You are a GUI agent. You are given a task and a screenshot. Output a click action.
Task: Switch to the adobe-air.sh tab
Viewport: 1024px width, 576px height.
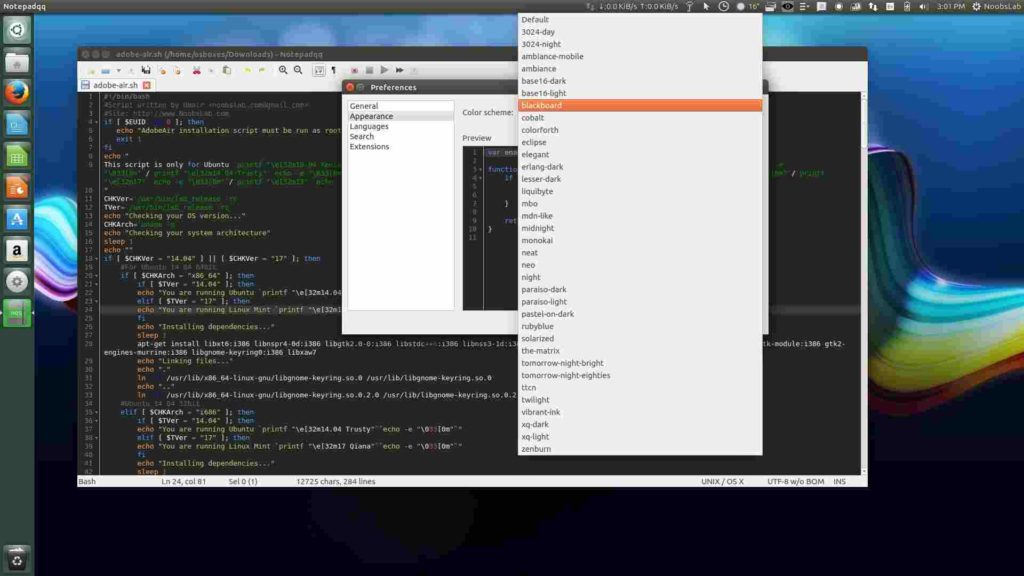click(113, 85)
